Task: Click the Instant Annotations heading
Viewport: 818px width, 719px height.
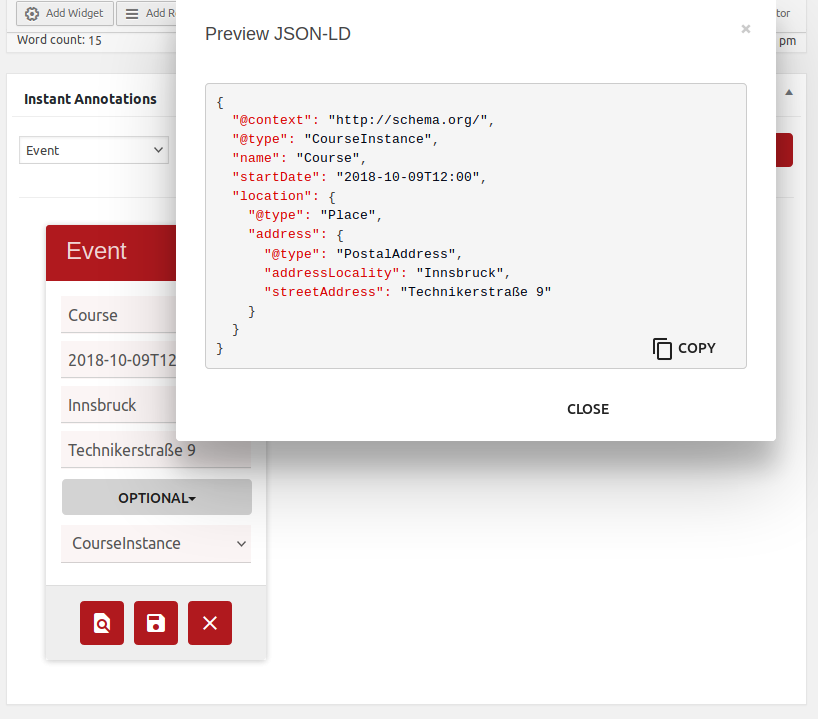Action: pyautogui.click(x=90, y=99)
